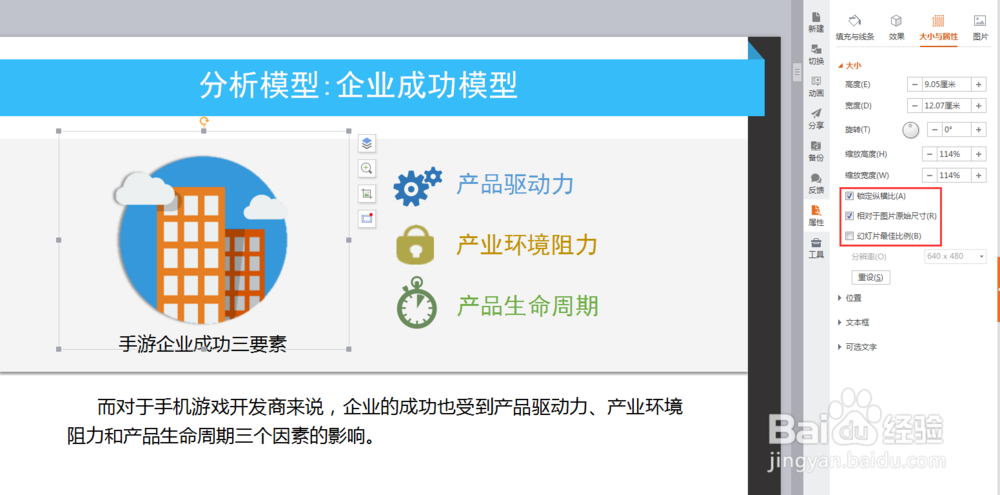
Task: Increase 宽度(D) with plus button
Action: tap(979, 105)
